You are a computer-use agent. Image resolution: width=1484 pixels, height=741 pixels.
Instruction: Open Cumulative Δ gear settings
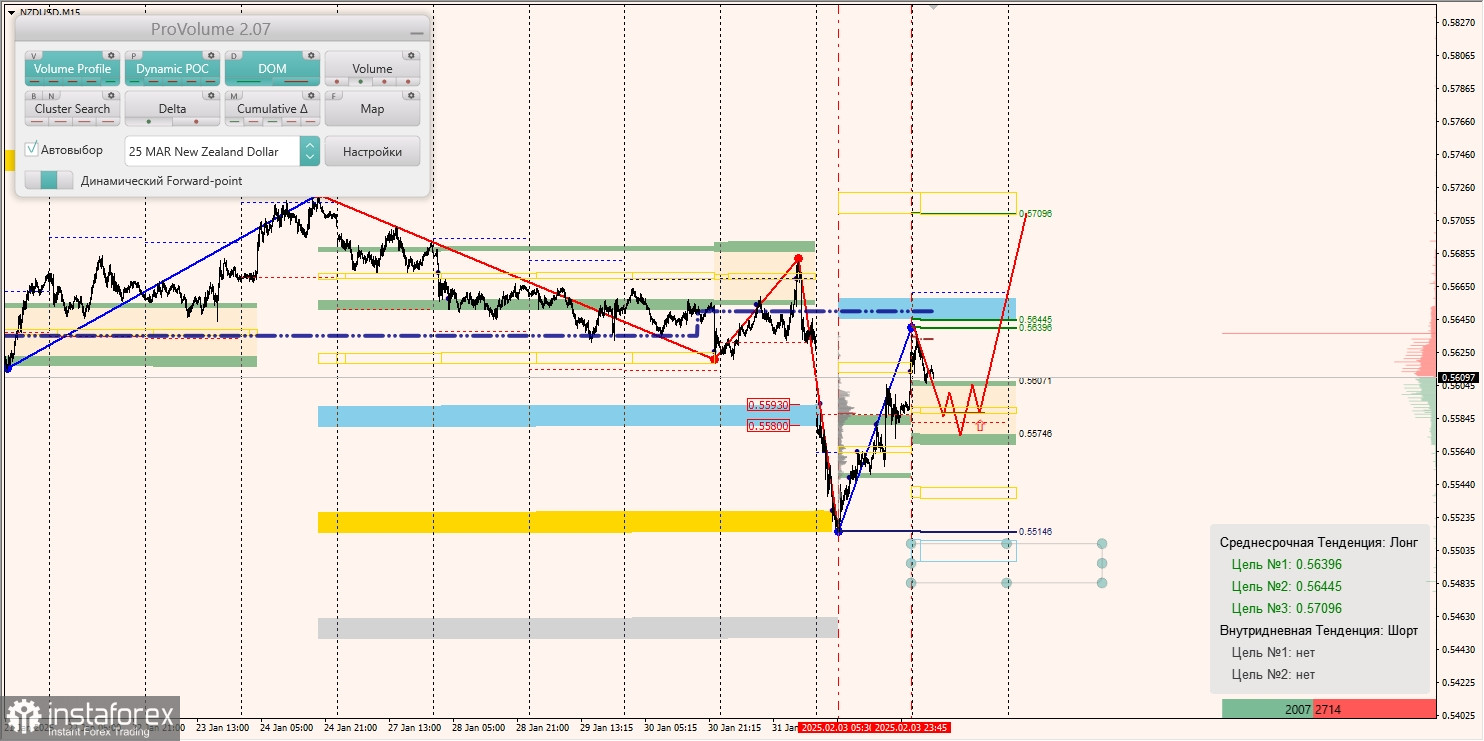(311, 96)
